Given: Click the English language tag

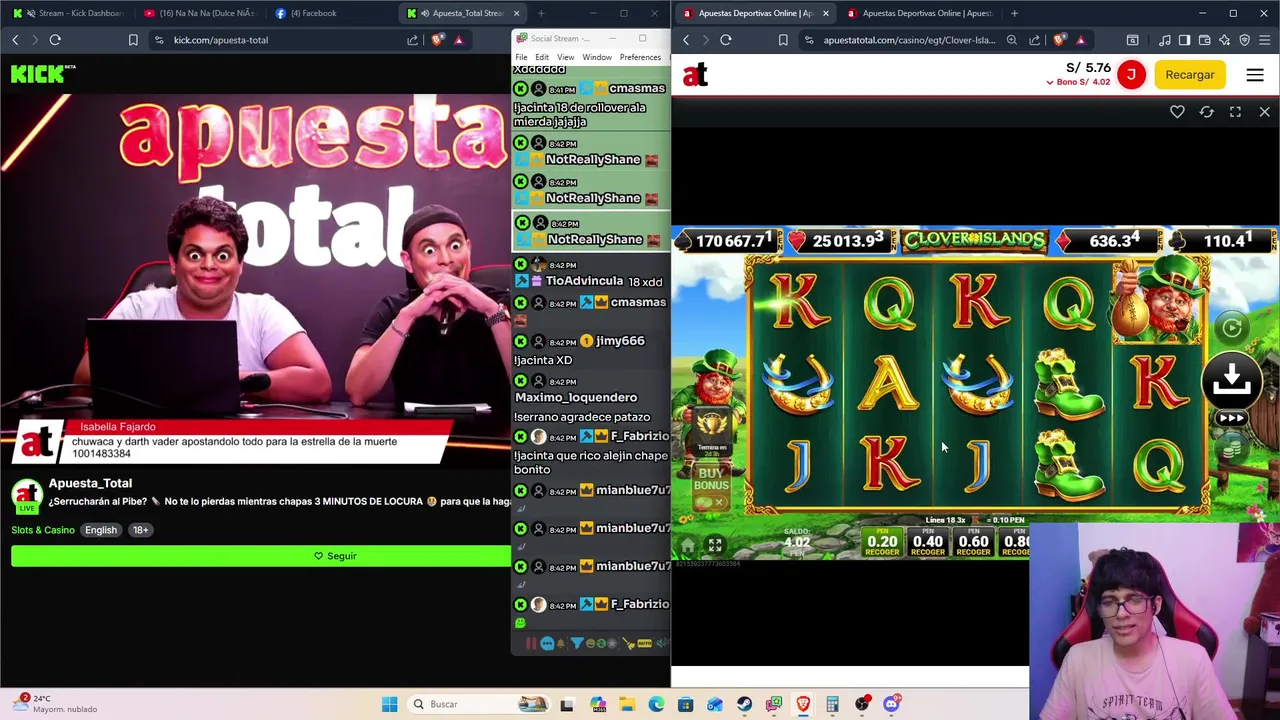Looking at the screenshot, I should 101,530.
